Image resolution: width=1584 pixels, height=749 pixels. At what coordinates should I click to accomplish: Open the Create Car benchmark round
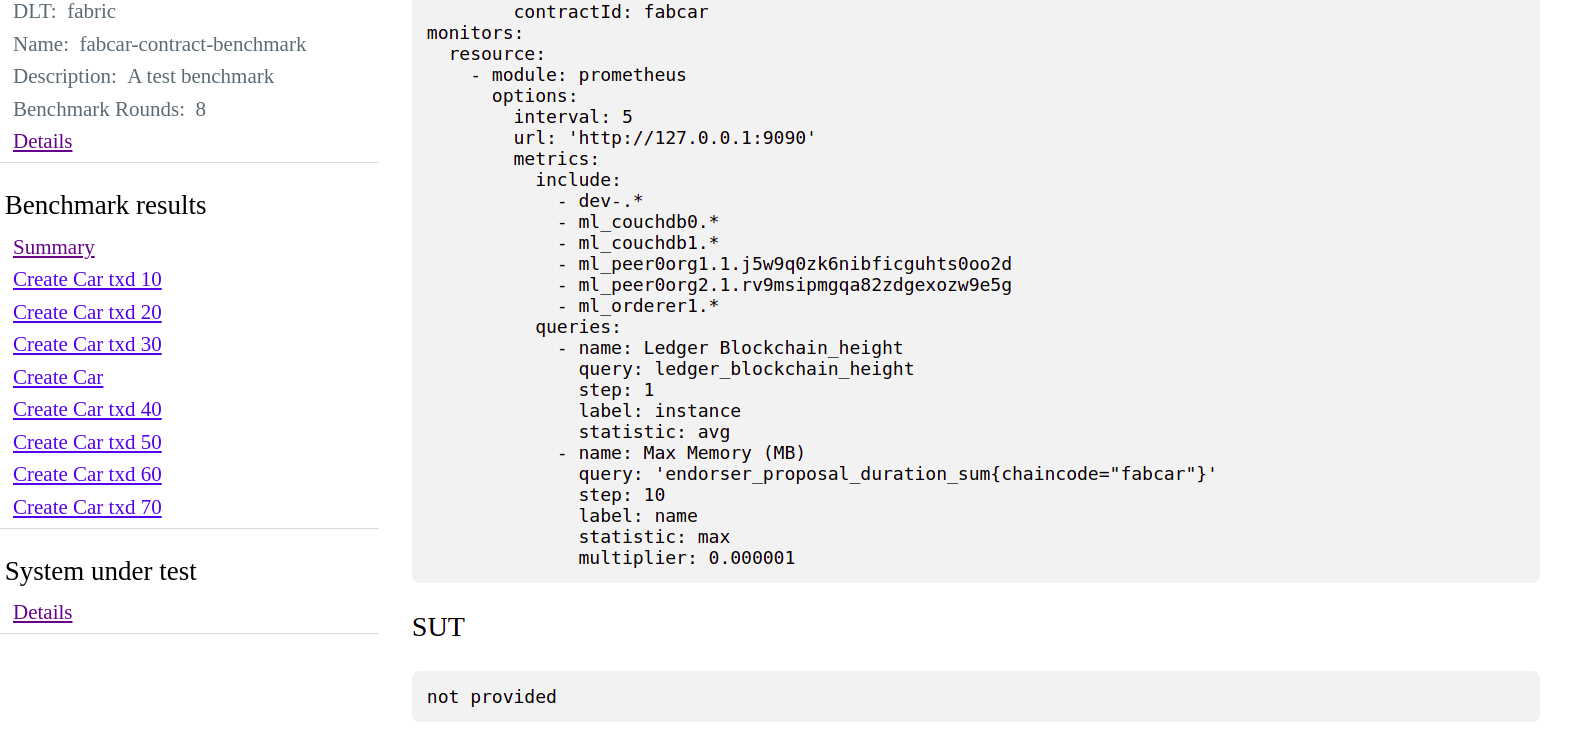(x=58, y=377)
